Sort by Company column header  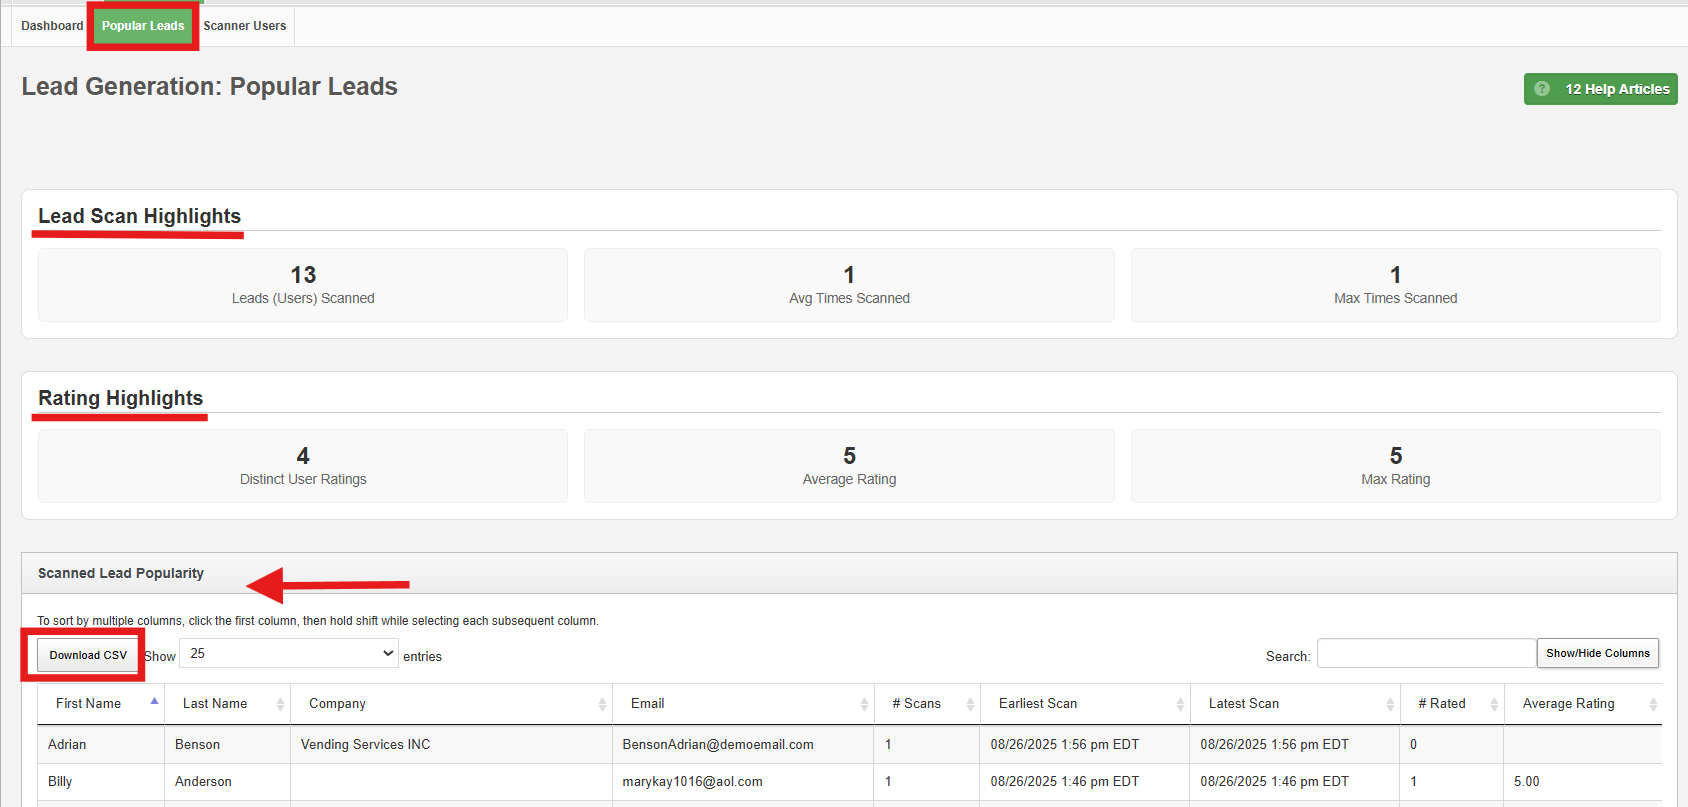pos(337,704)
